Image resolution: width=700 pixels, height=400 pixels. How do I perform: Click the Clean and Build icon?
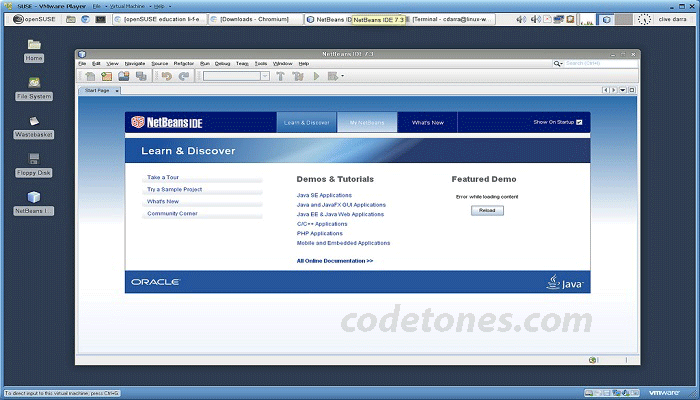298,76
